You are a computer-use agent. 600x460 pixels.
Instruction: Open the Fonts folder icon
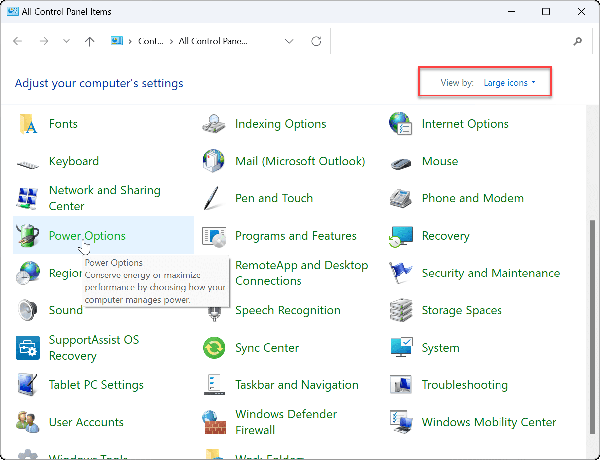[28, 124]
